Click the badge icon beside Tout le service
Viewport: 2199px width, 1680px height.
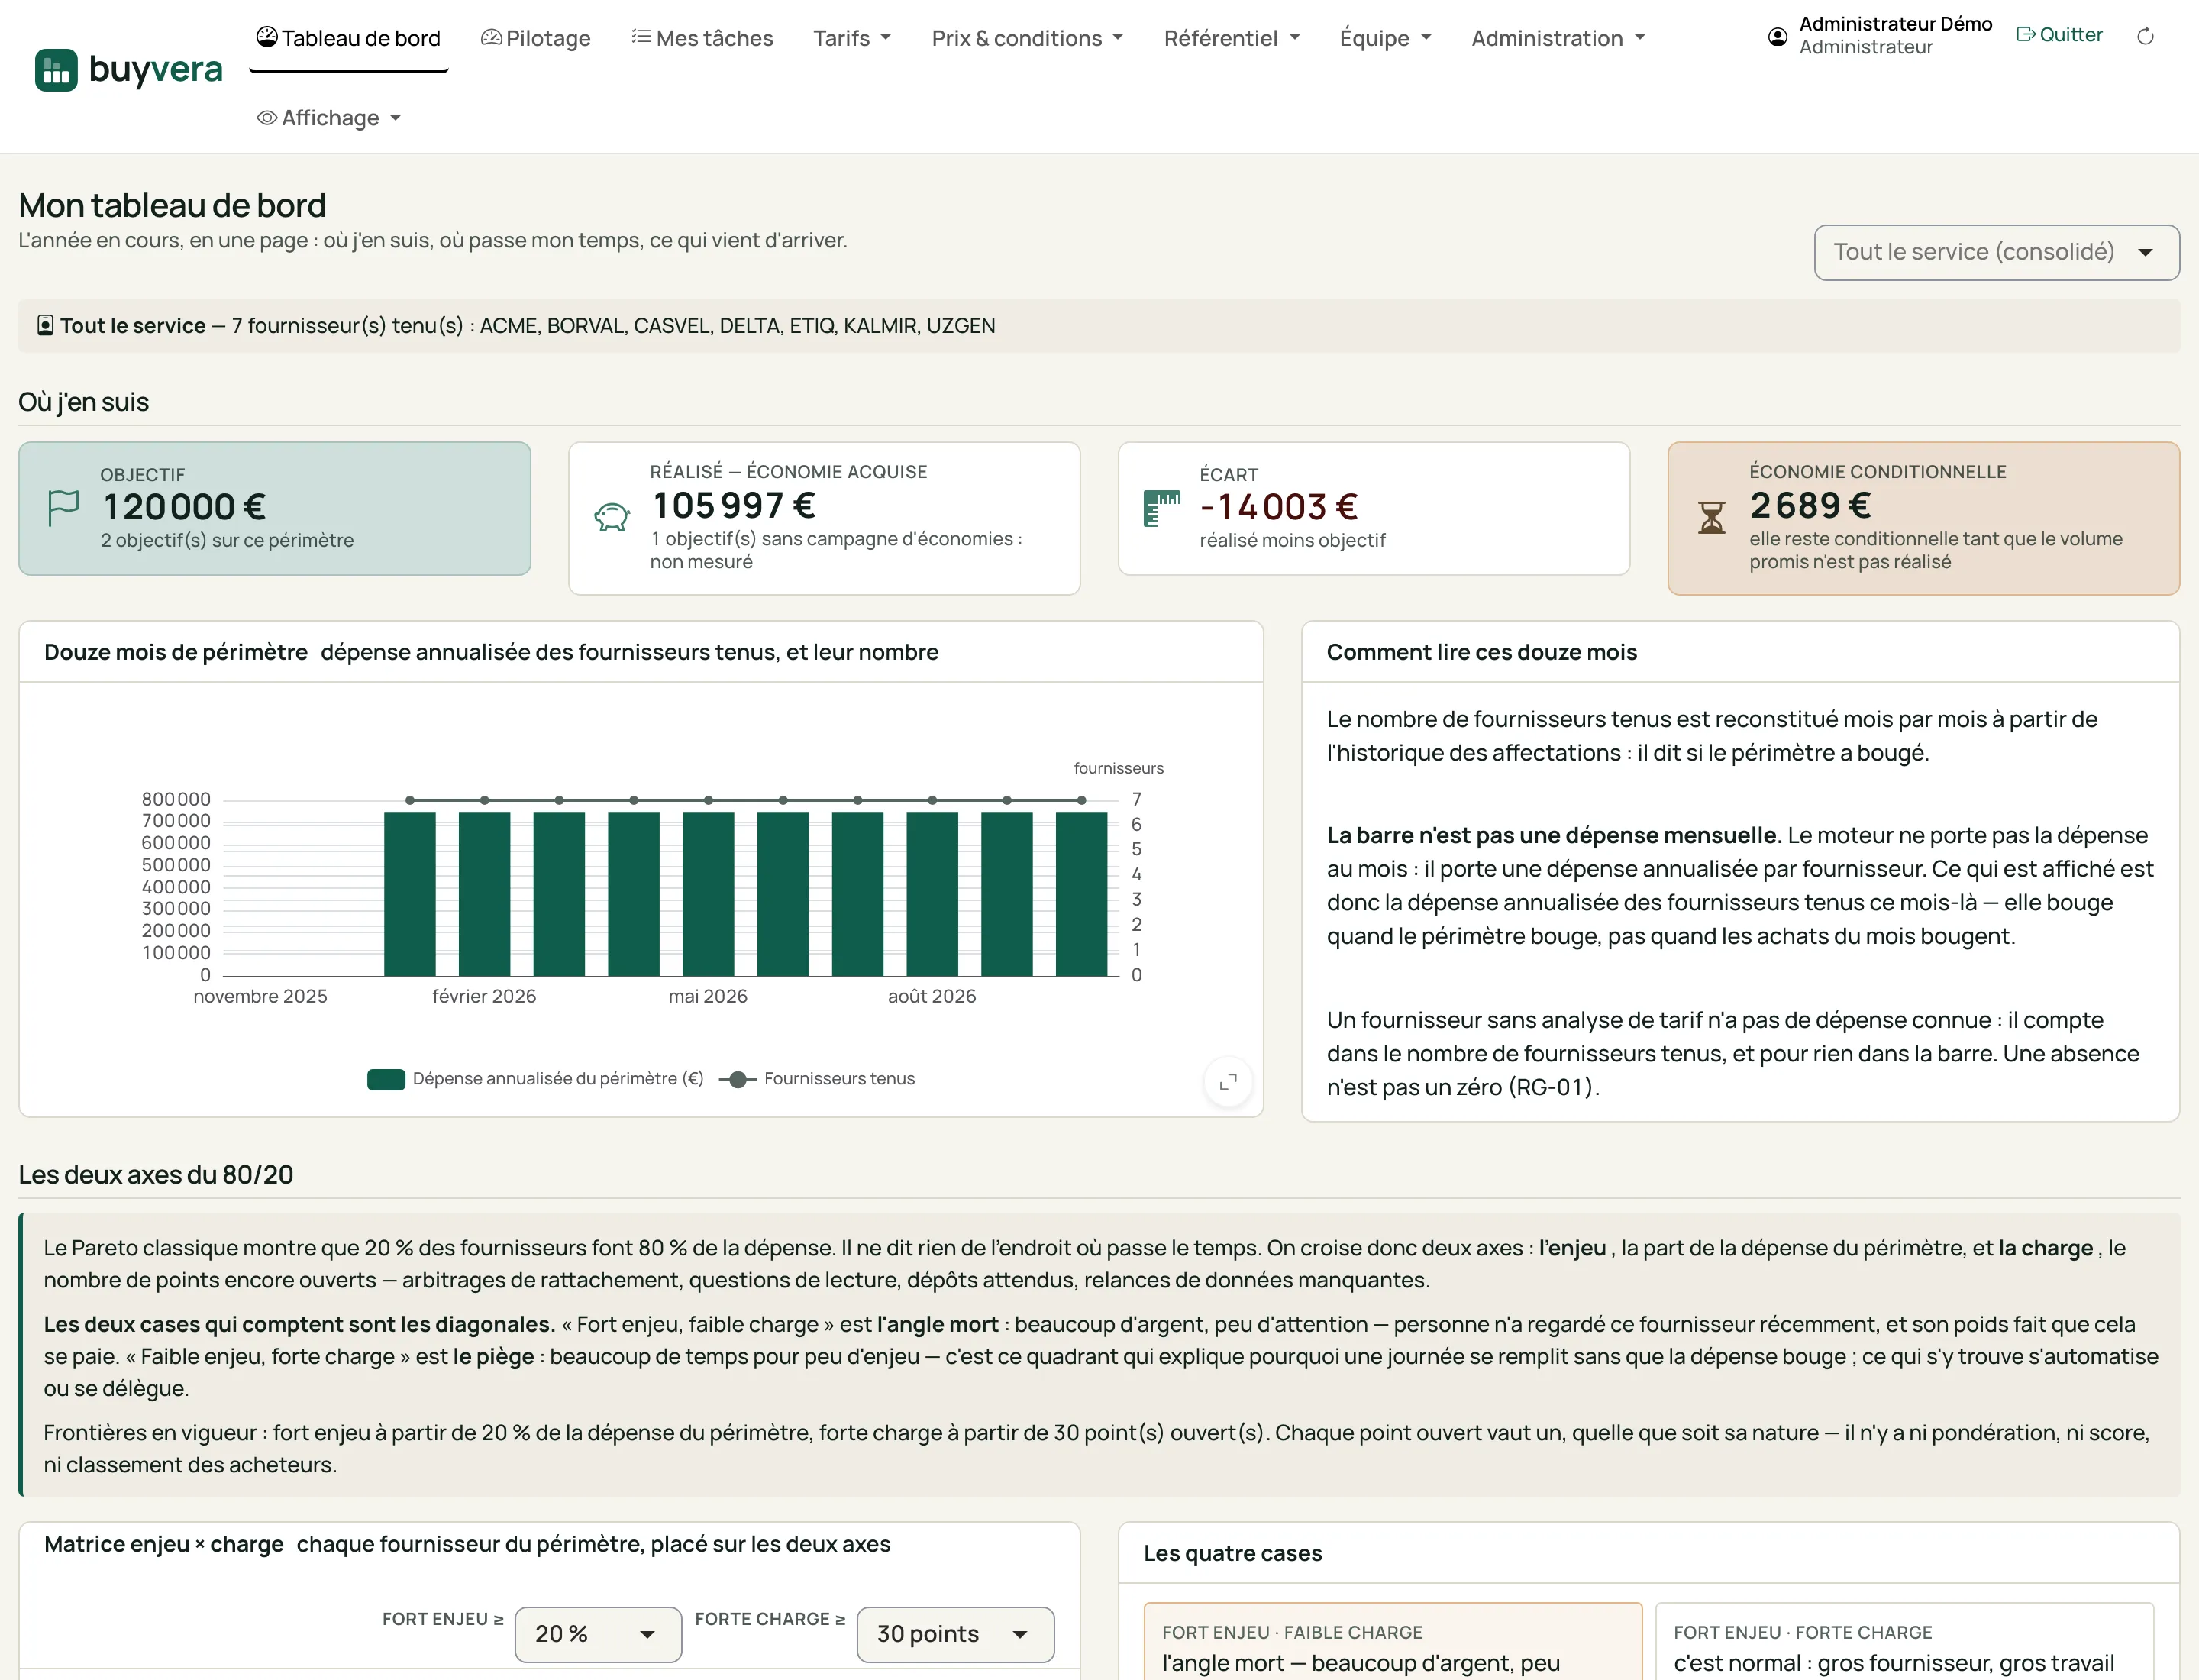click(45, 325)
